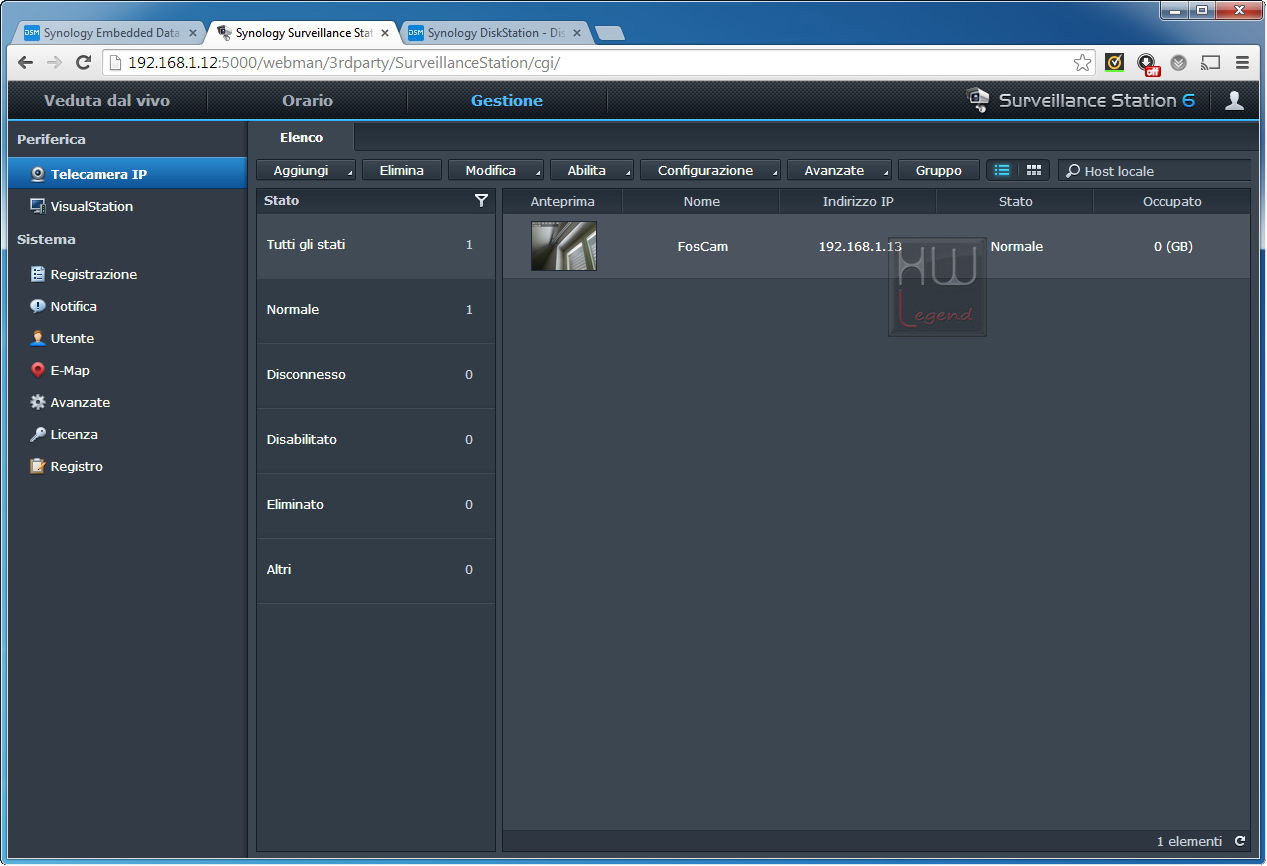
Task: Filter by Tutti gli stati
Action: [x=375, y=245]
